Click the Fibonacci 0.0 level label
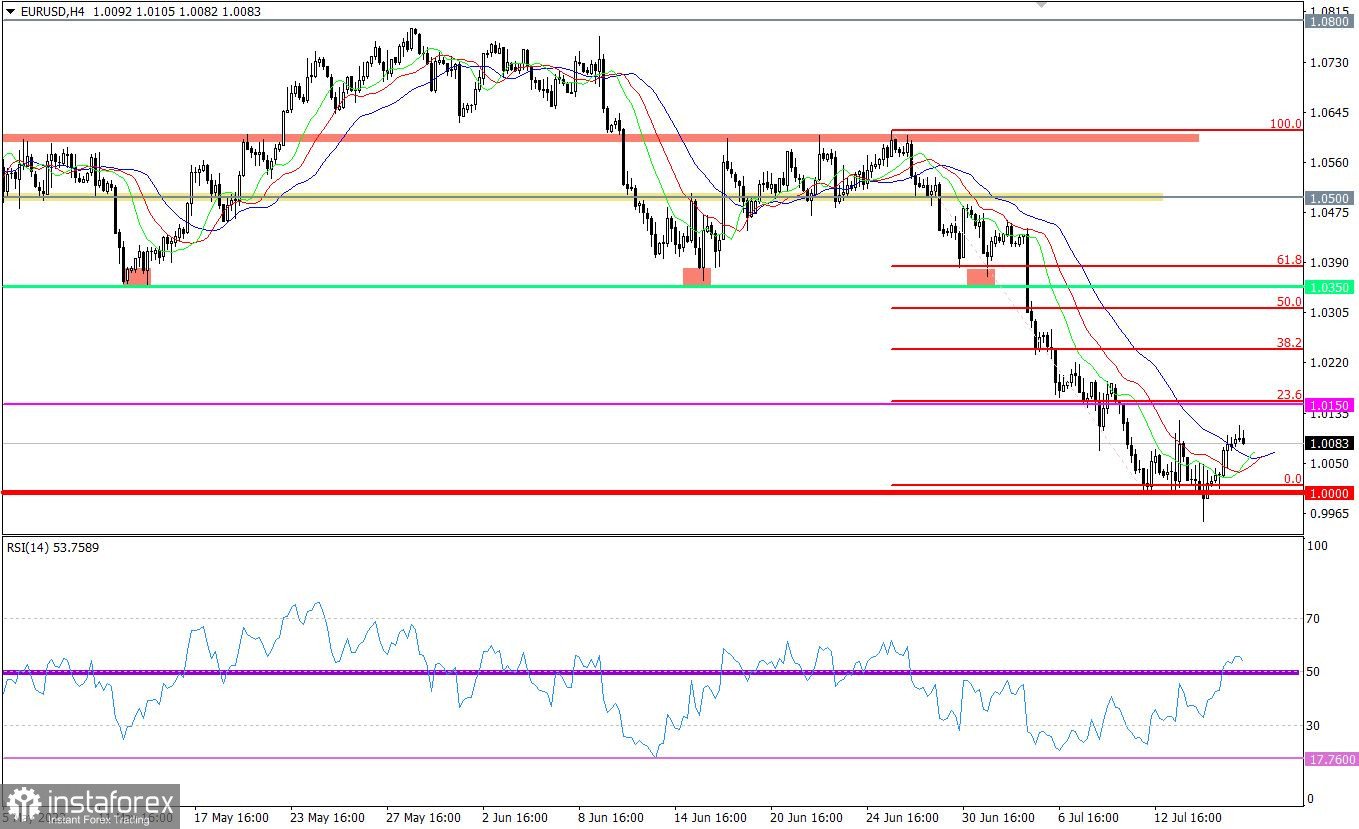Screen dimensions: 1359x829 point(1292,479)
